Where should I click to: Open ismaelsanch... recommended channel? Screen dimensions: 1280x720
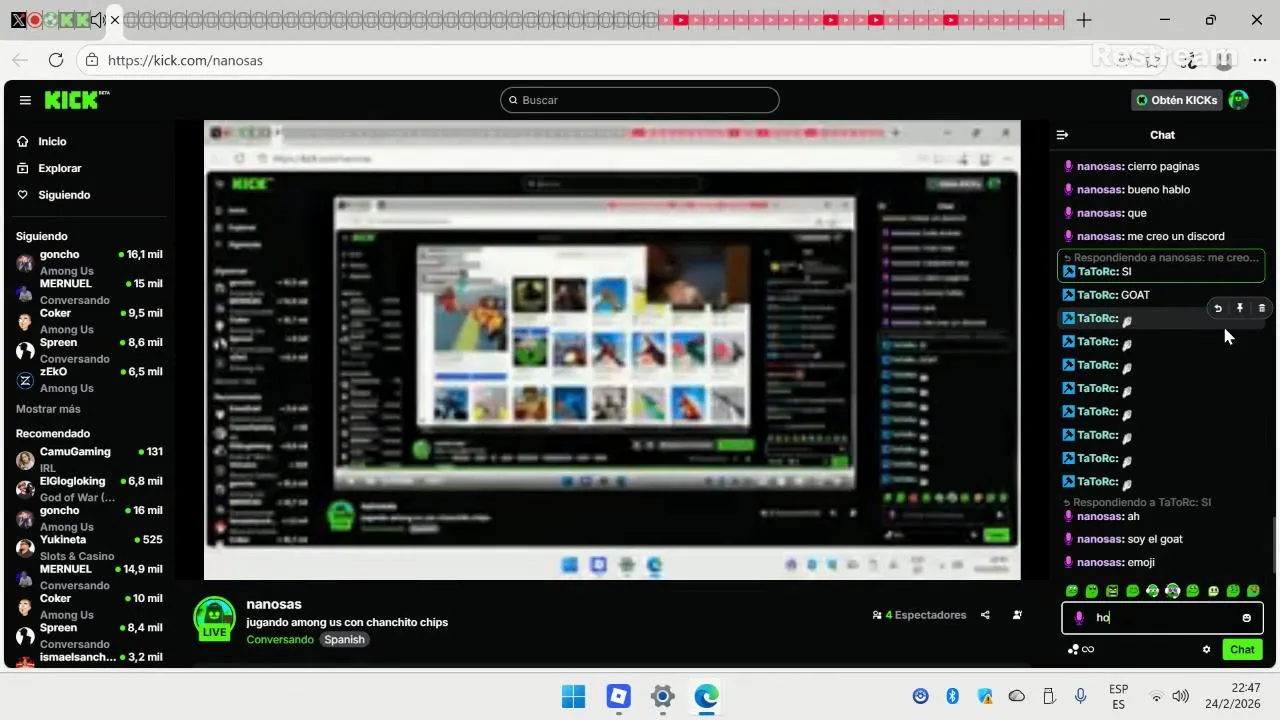(89, 660)
